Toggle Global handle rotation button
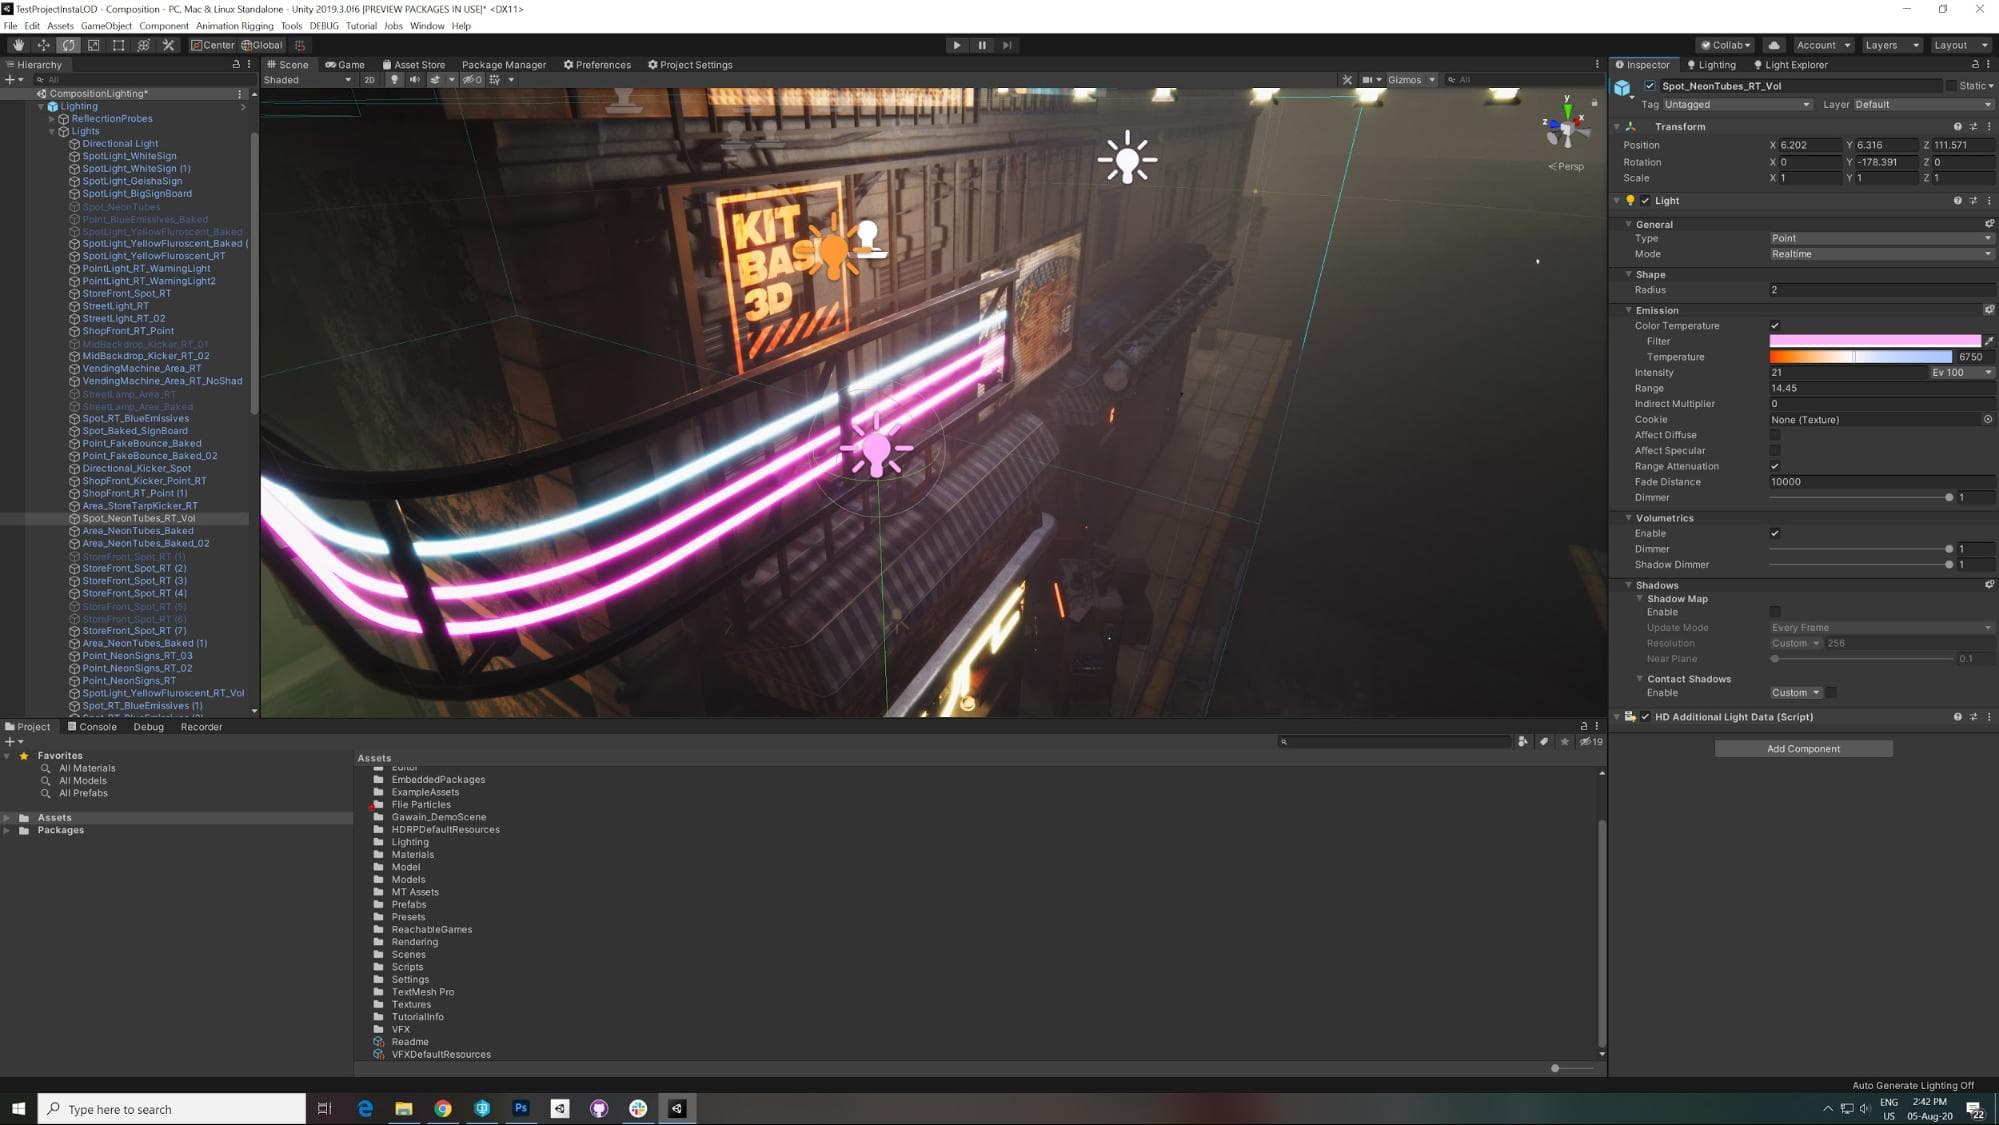1999x1125 pixels. tap(262, 45)
